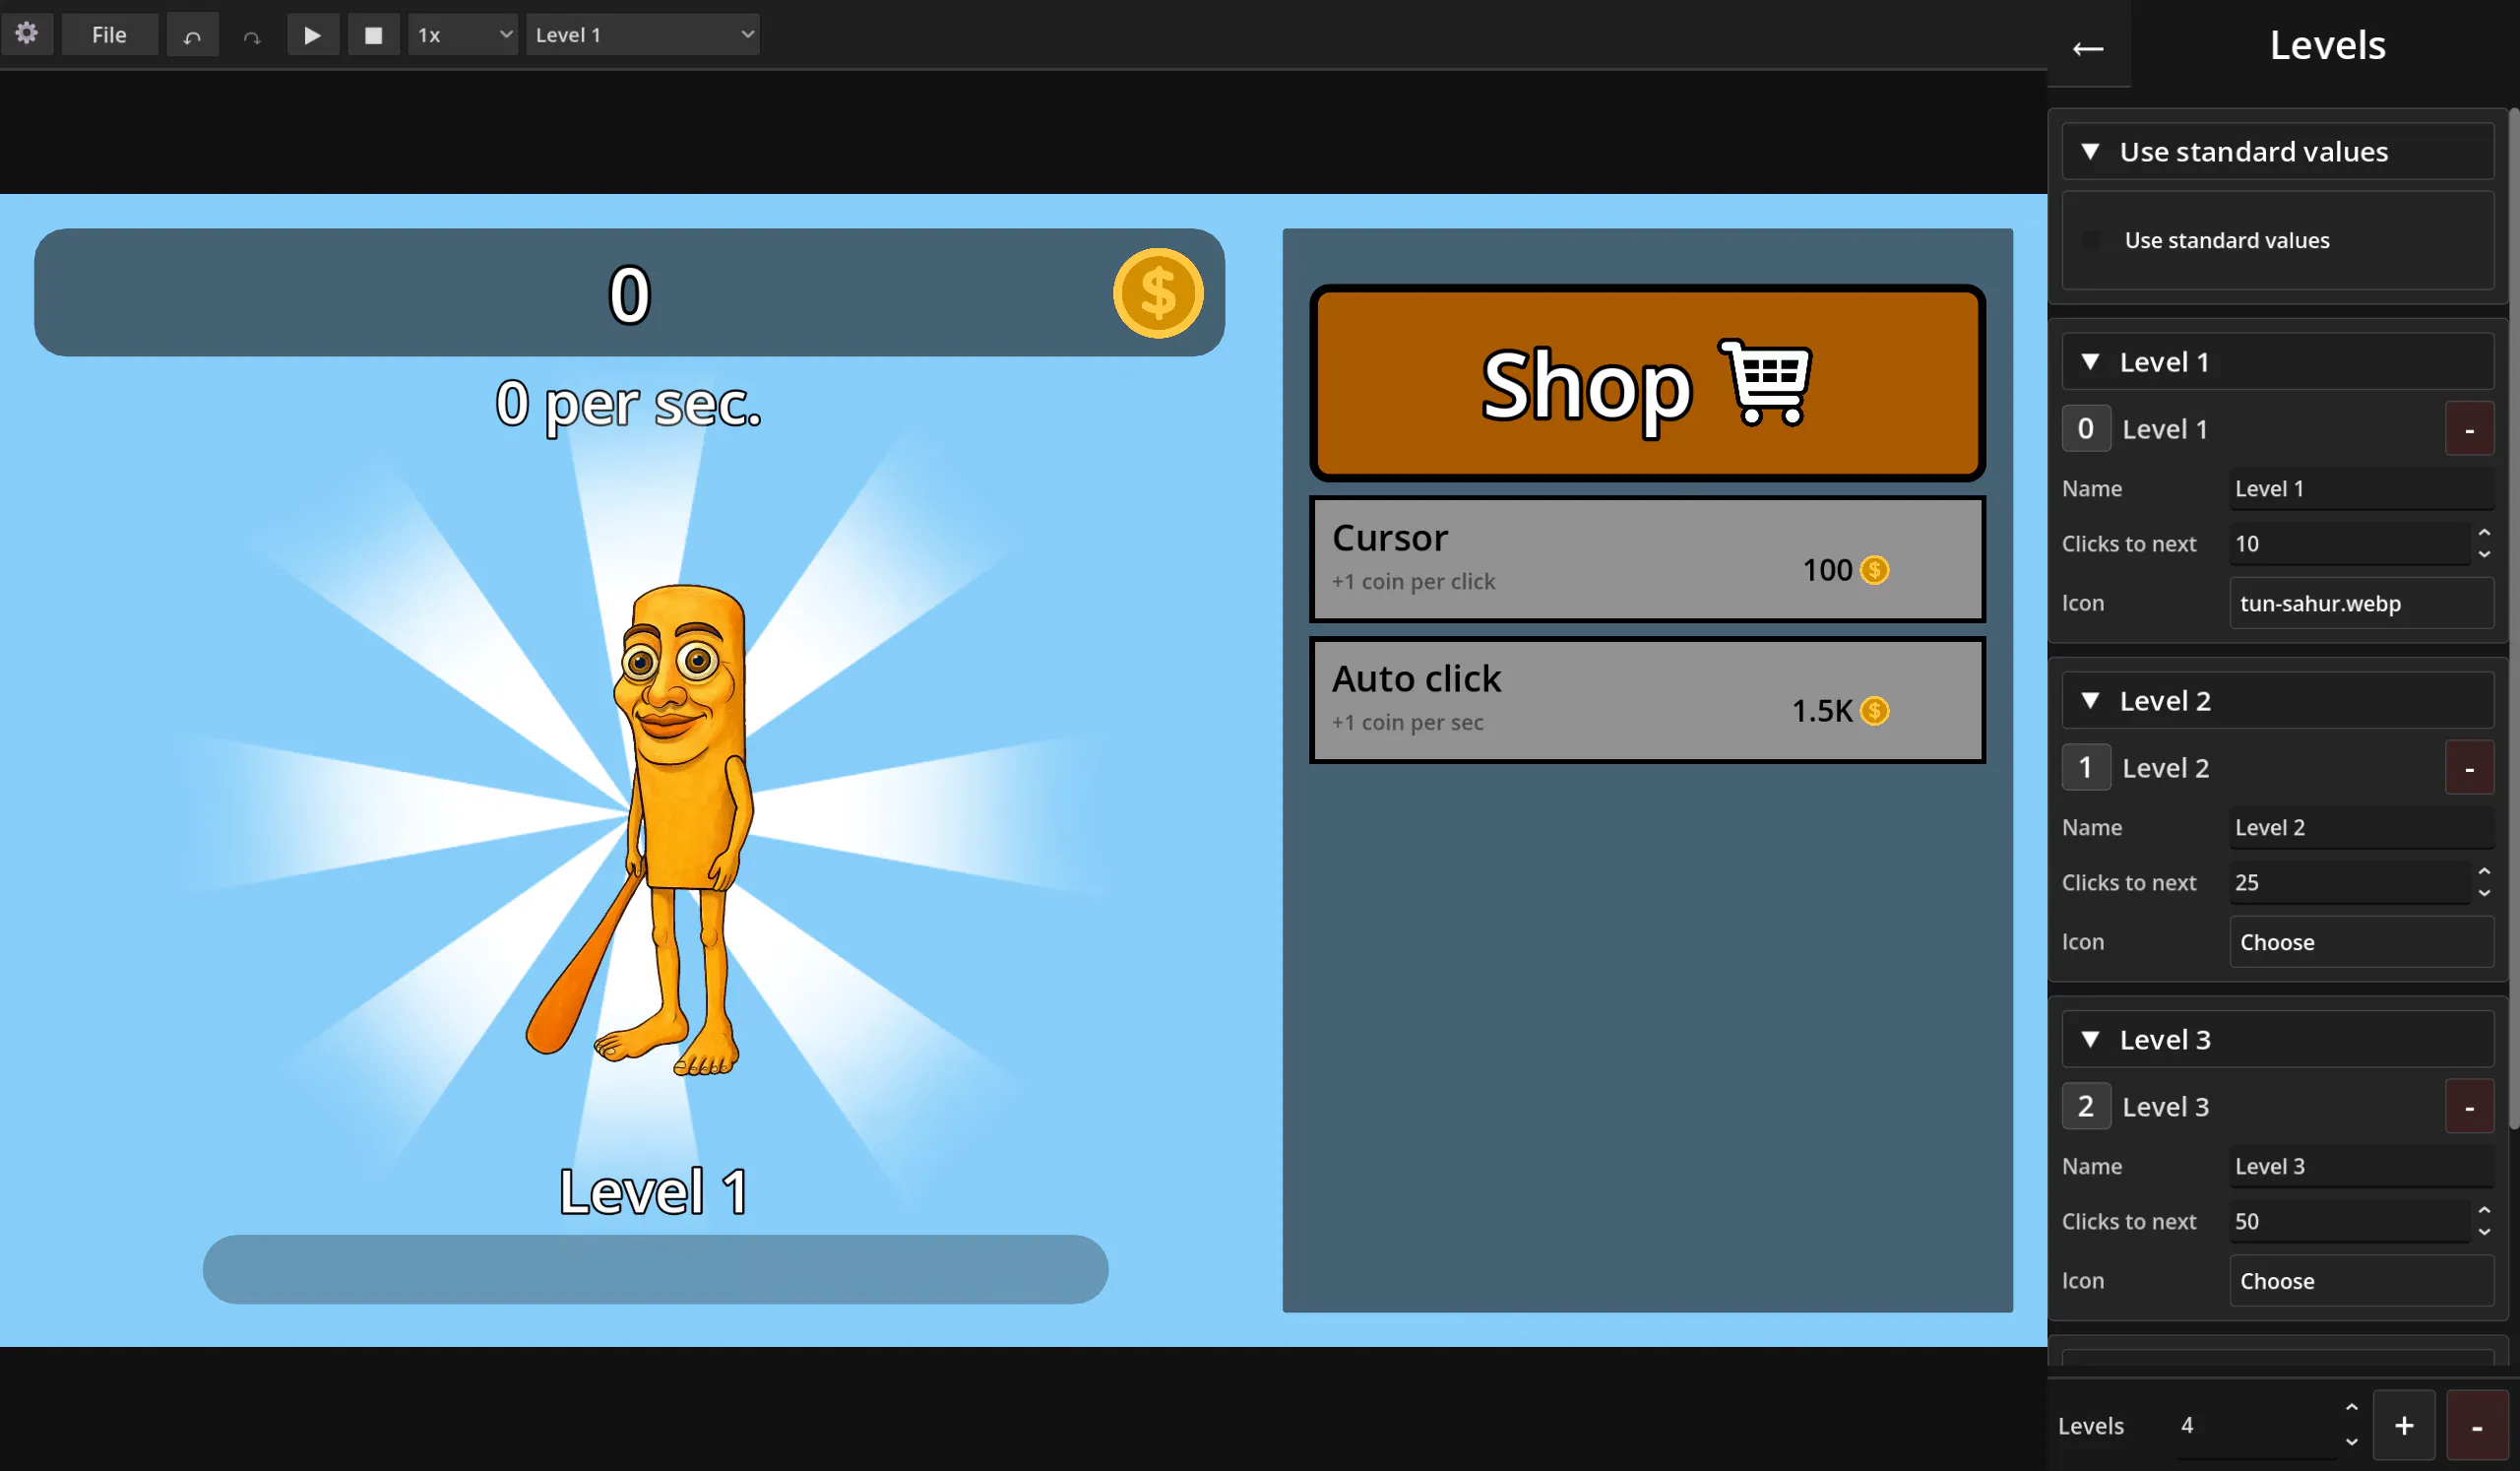Choose an icon for Level 2
Image resolution: width=2520 pixels, height=1471 pixels.
point(2361,942)
